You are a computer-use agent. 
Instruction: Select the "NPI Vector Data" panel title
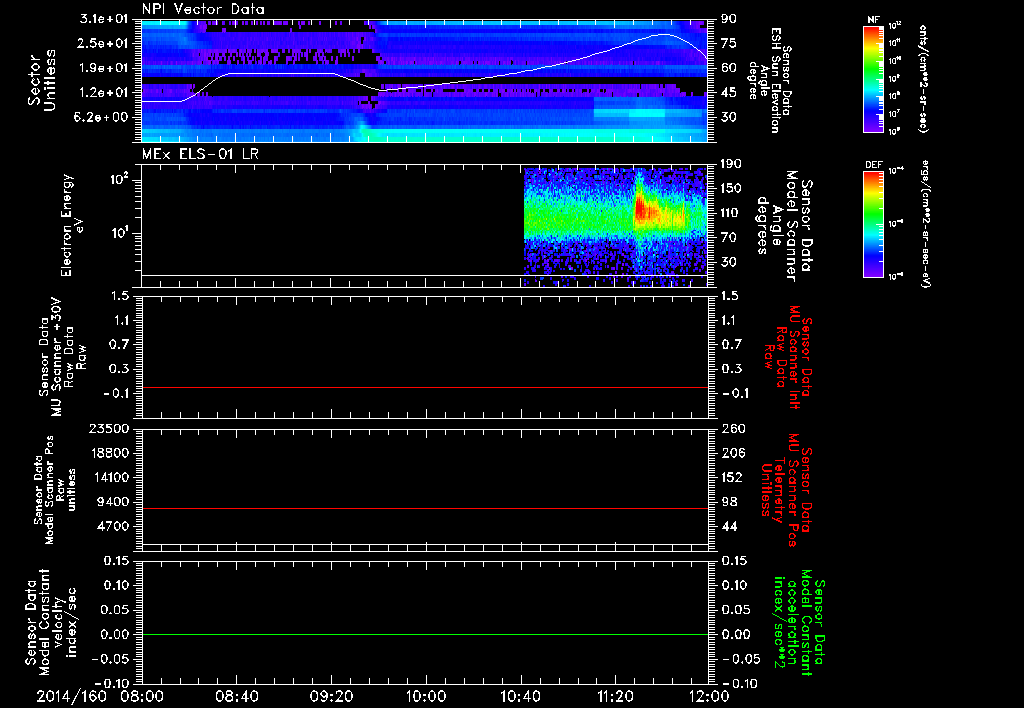203,9
